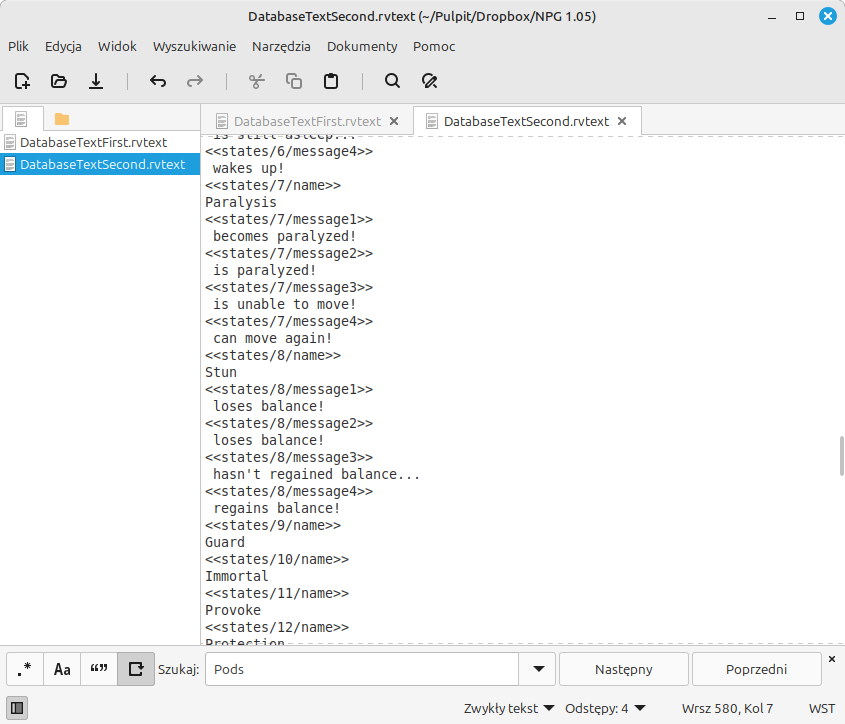Viewport: 845px width, 724px height.
Task: Toggle regular expression search option
Action: (25, 669)
